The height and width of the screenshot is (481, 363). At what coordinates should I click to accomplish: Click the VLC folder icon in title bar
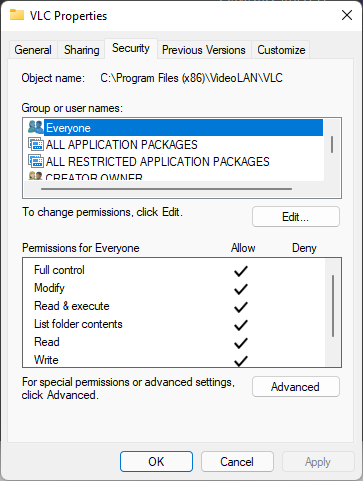coord(17,15)
